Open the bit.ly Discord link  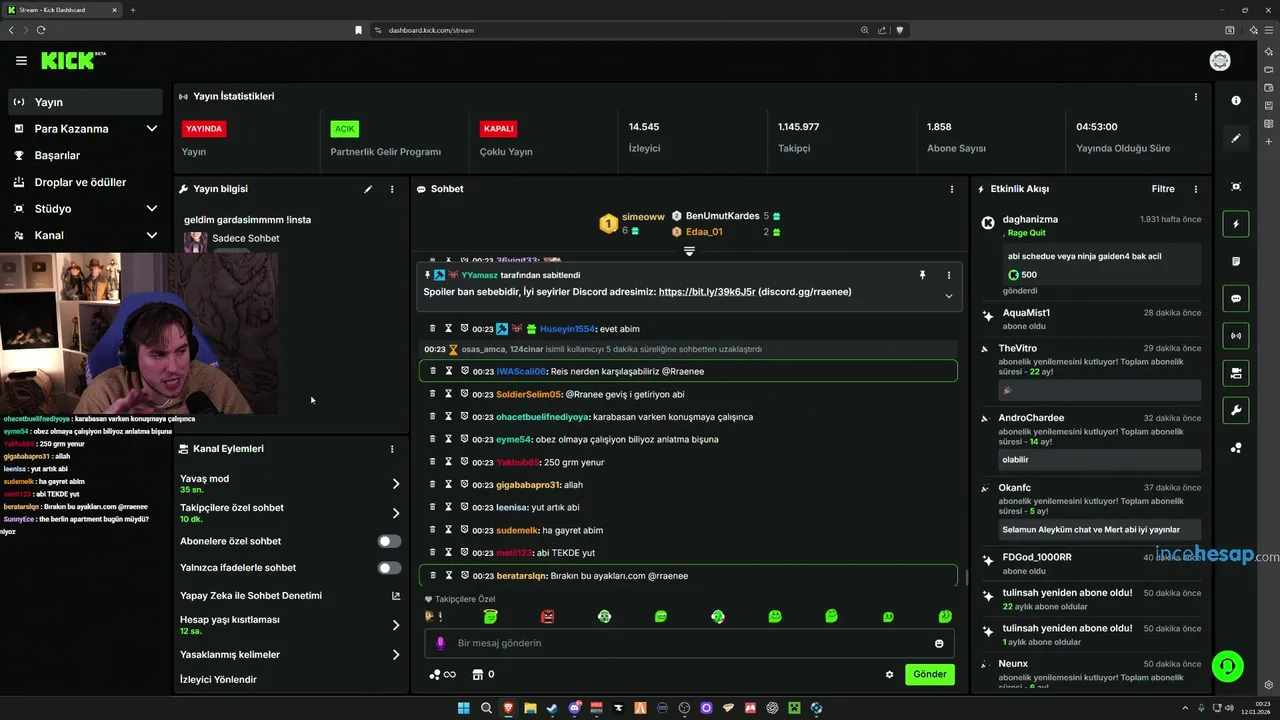(706, 292)
